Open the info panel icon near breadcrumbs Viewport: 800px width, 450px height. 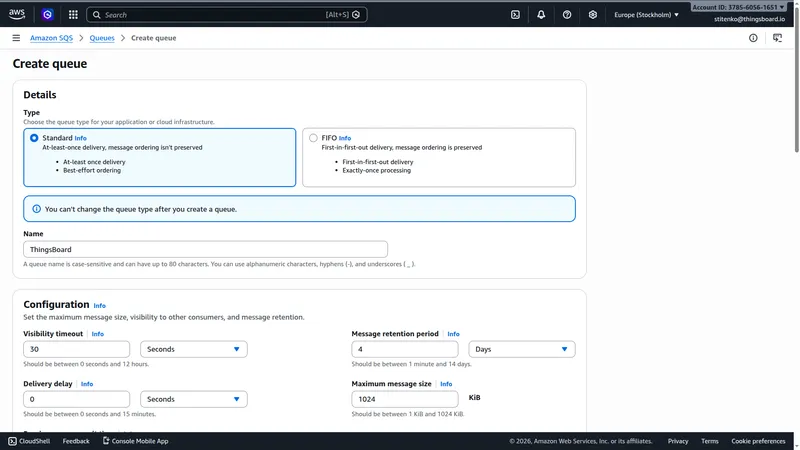[x=753, y=38]
